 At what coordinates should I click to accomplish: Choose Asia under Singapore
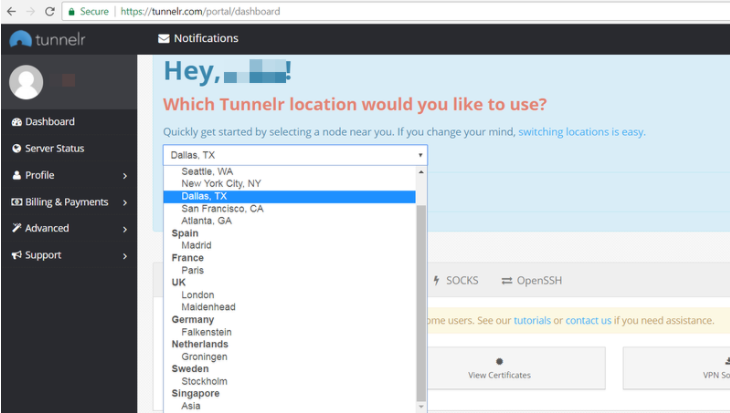click(x=290, y=406)
